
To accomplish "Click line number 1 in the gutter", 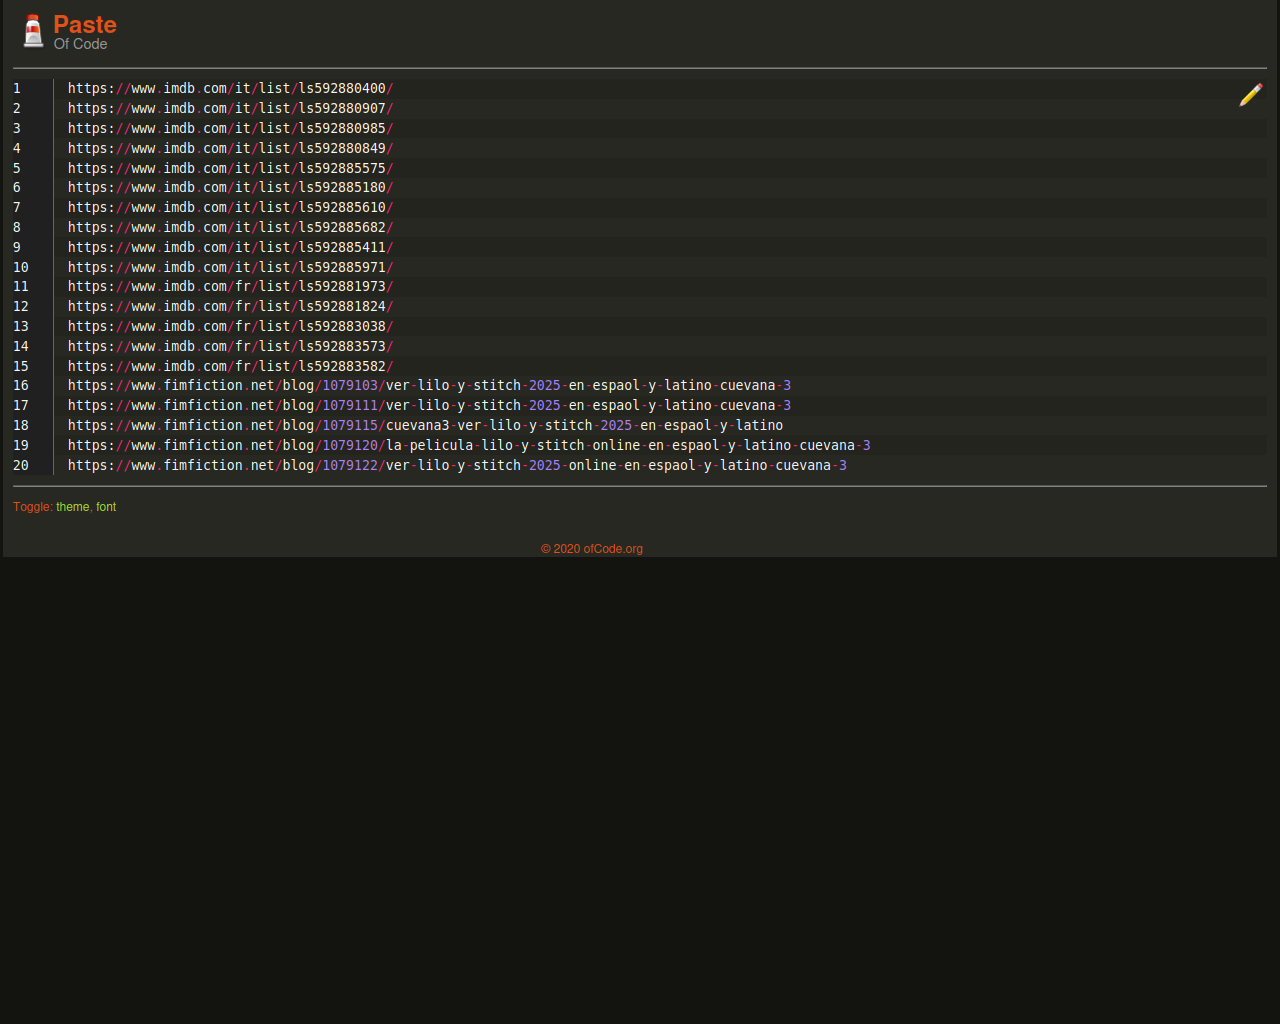I will [17, 89].
